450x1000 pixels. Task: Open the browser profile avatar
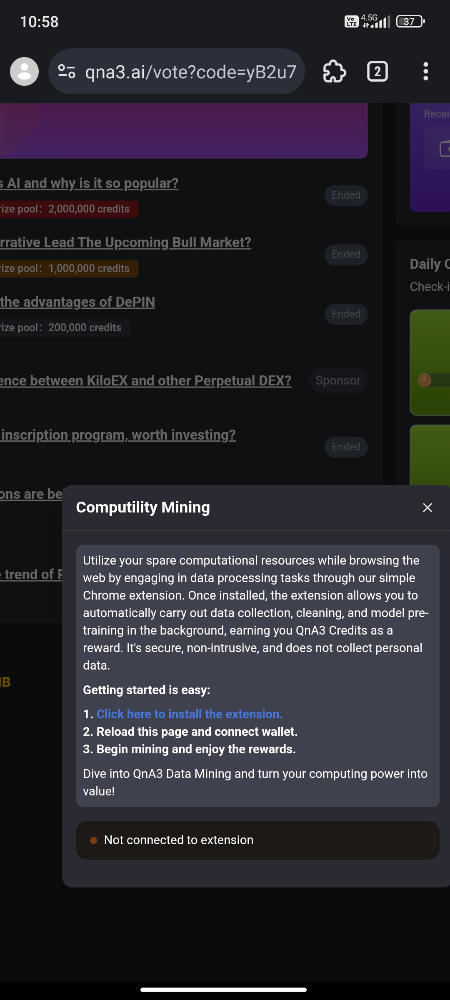24,71
